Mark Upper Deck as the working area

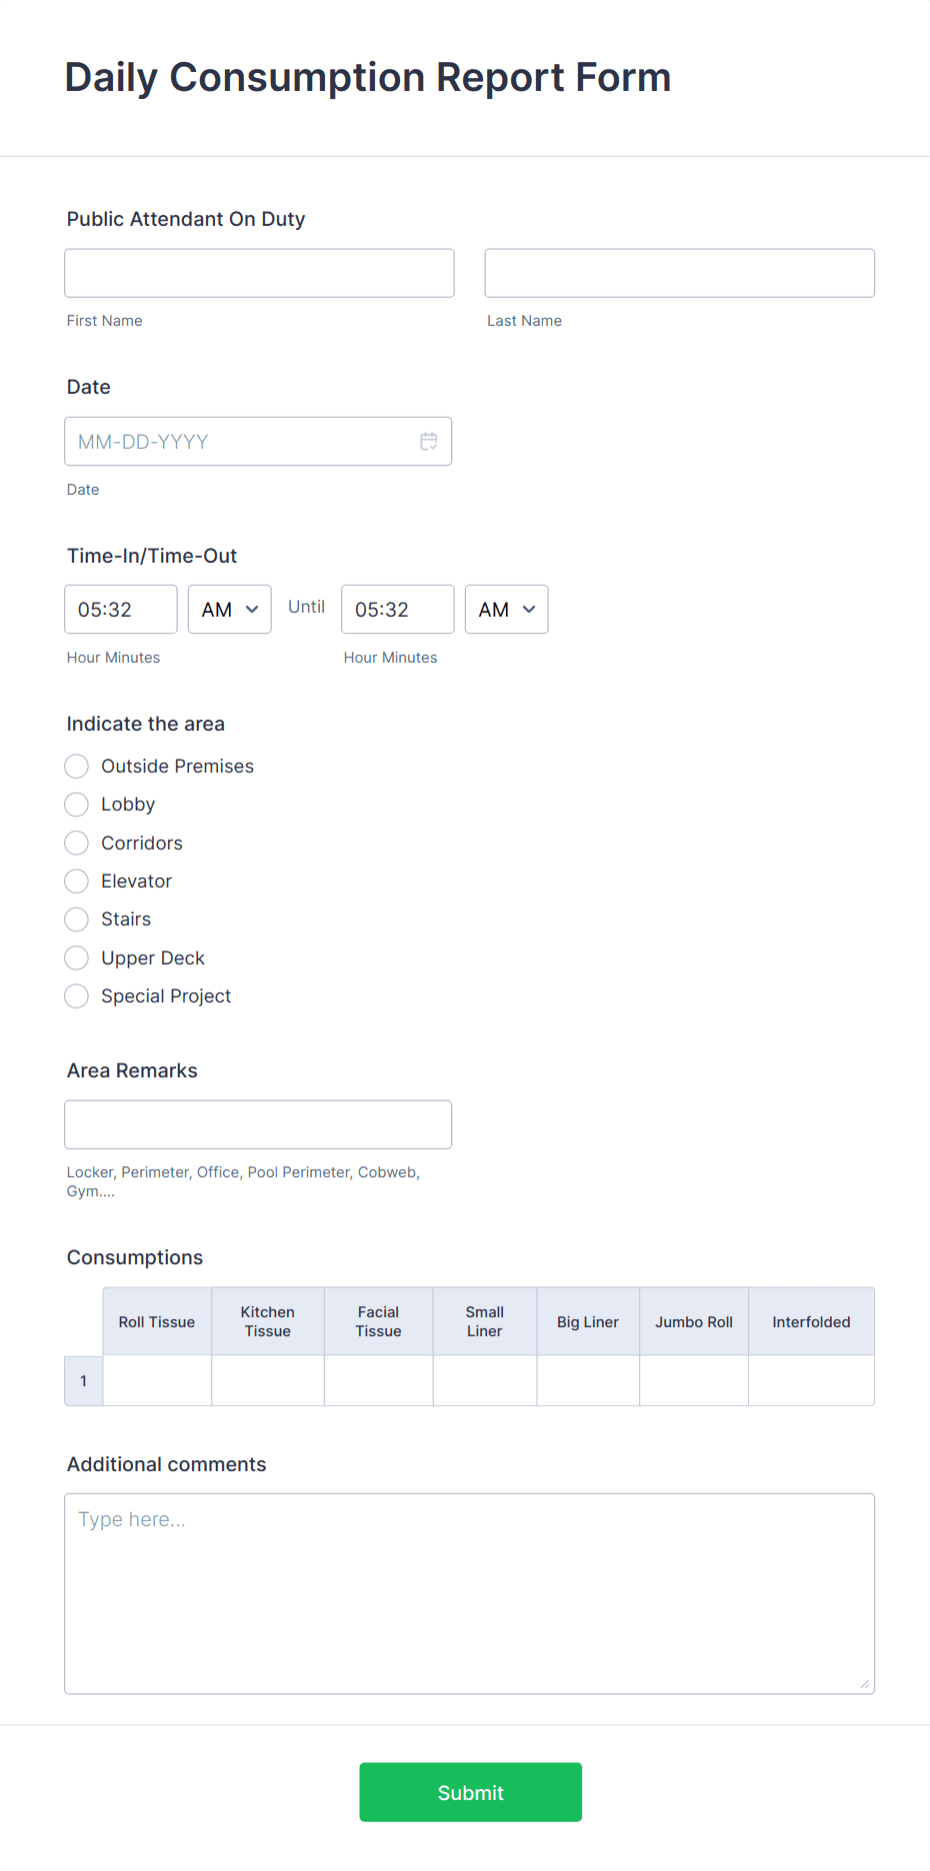[x=76, y=957]
